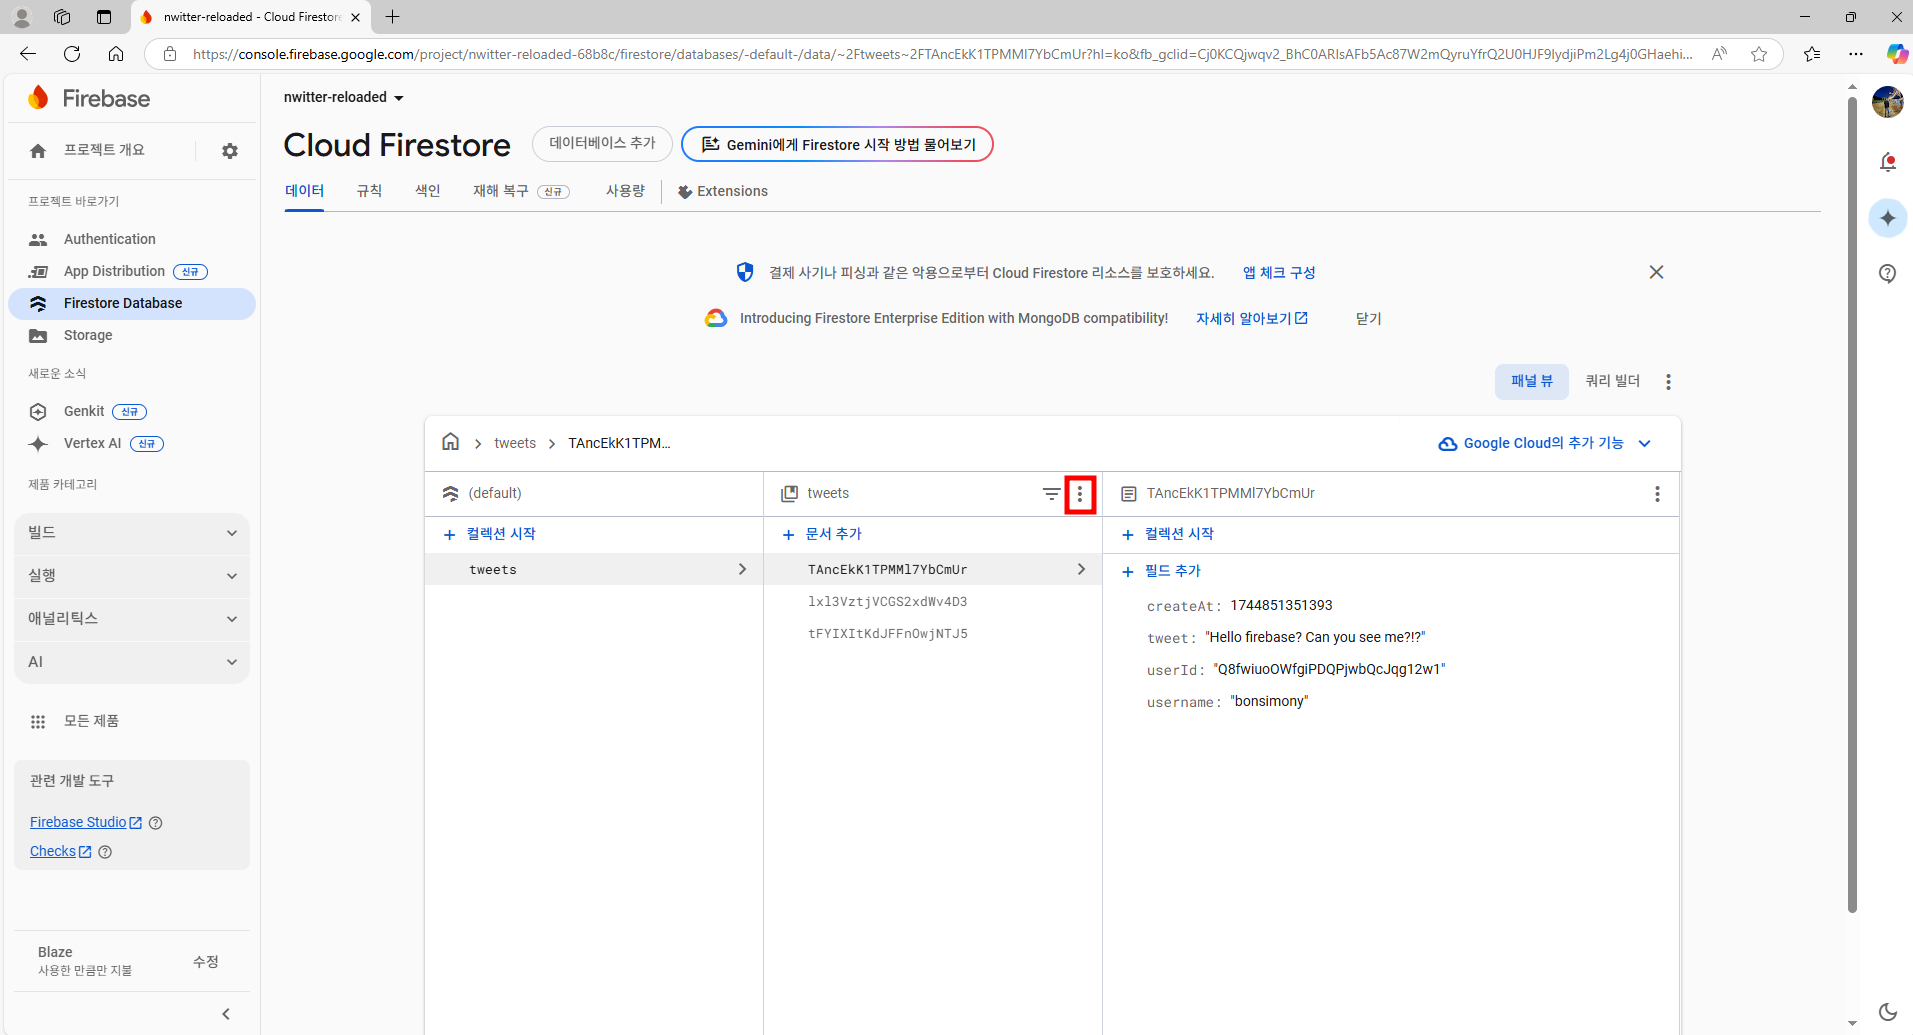Open 자세히 알아보기 link
Viewport: 1913px width, 1035px height.
1252,318
